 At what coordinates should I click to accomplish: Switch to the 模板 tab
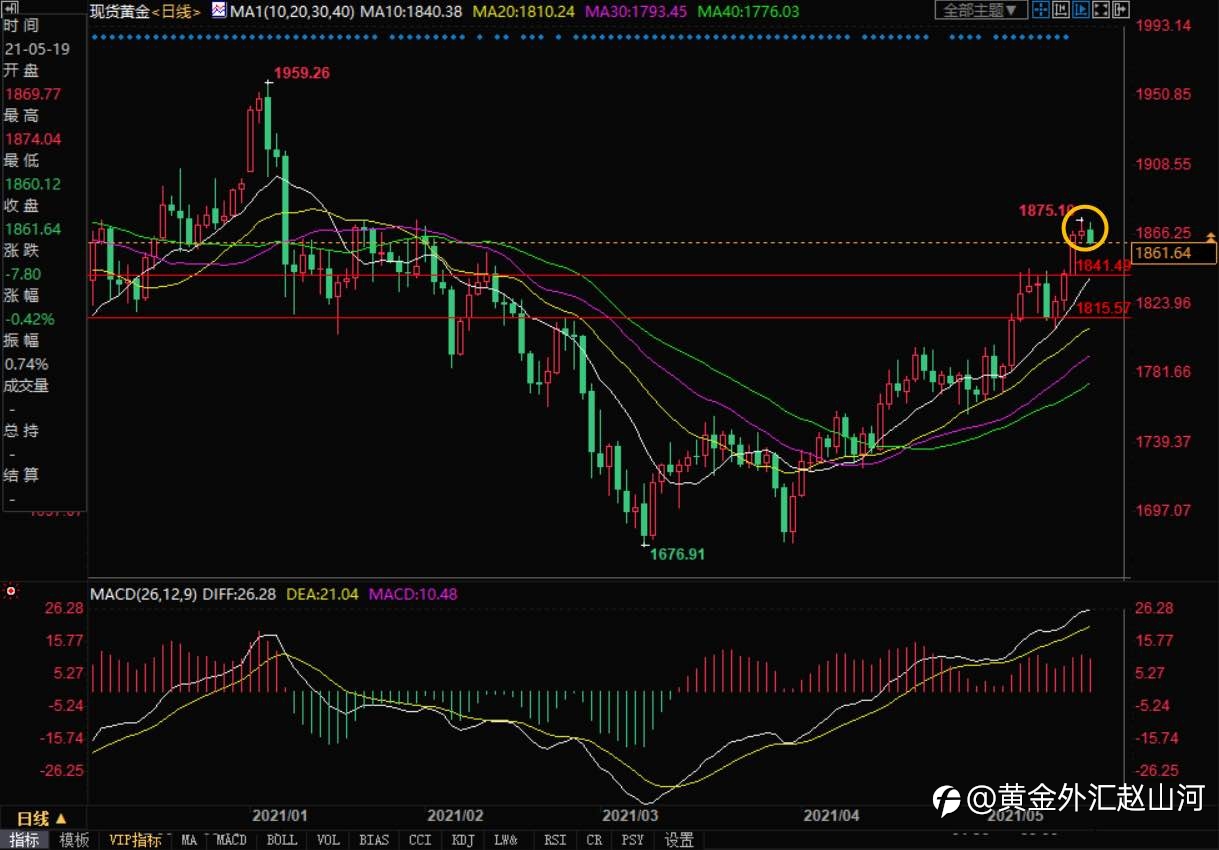coord(74,840)
